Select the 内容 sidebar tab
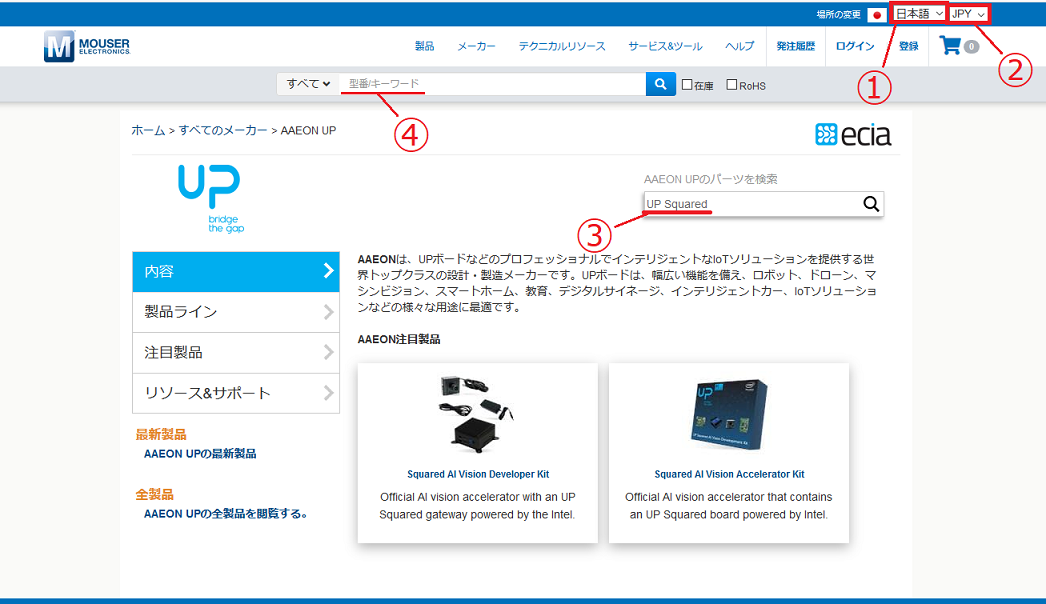The width and height of the screenshot is (1046, 604). click(235, 272)
